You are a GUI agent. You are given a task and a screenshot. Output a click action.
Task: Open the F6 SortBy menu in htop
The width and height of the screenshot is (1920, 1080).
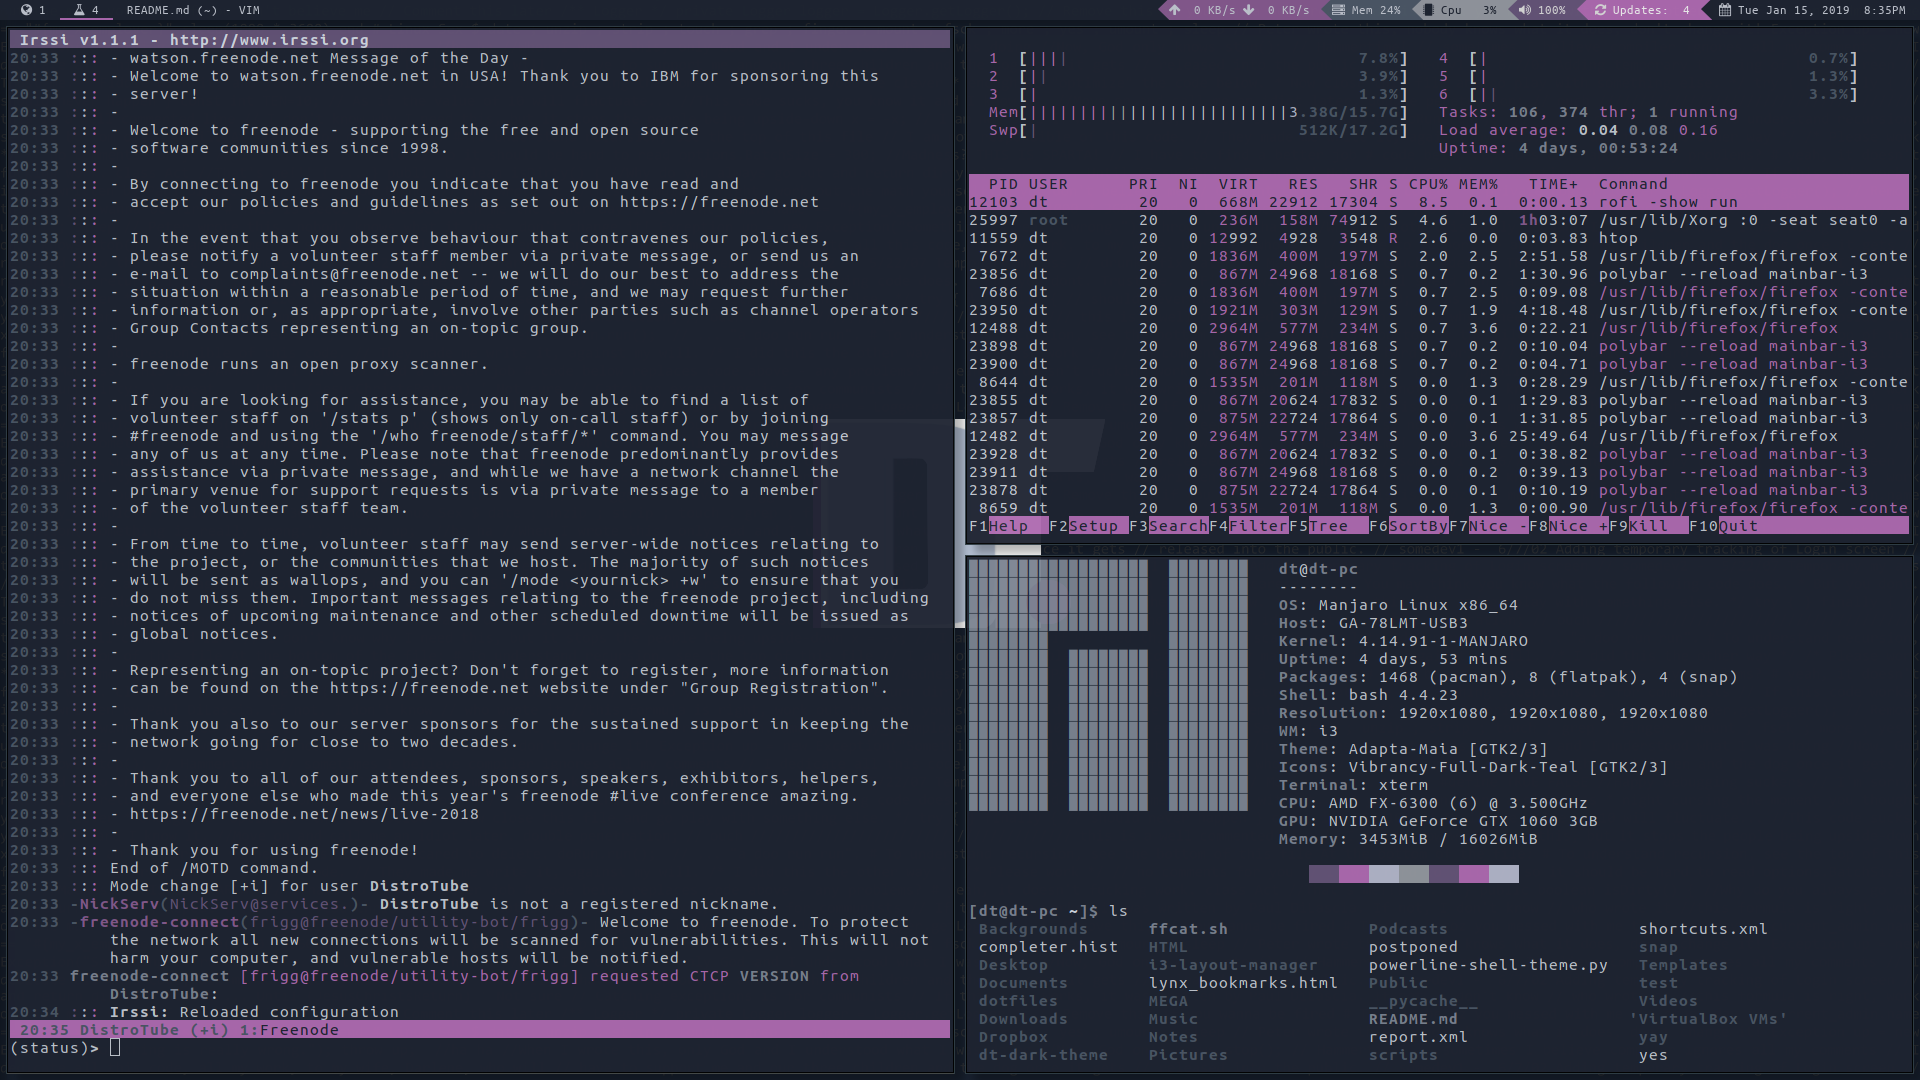coord(1417,526)
